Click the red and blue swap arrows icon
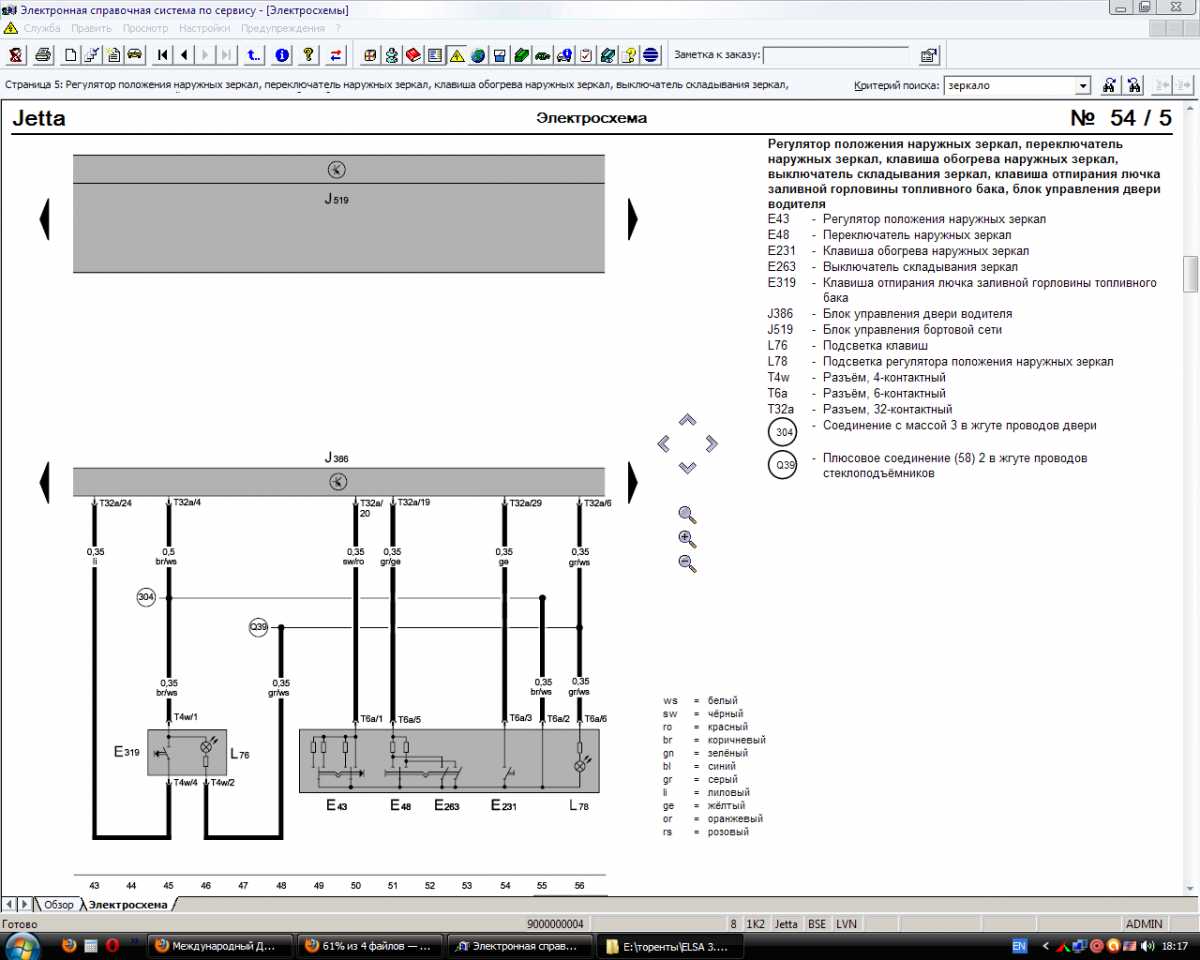This screenshot has width=1200, height=960. pos(337,55)
